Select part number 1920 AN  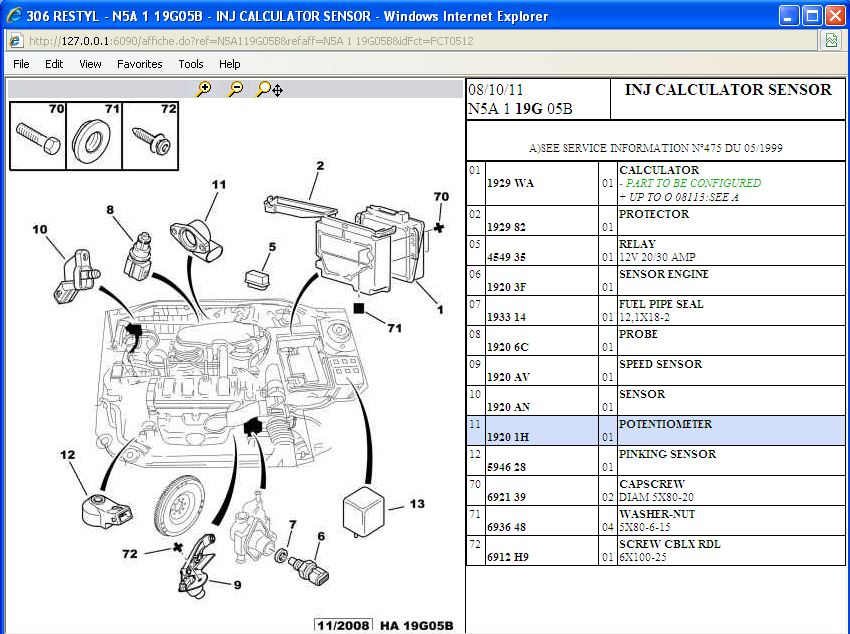tap(508, 407)
